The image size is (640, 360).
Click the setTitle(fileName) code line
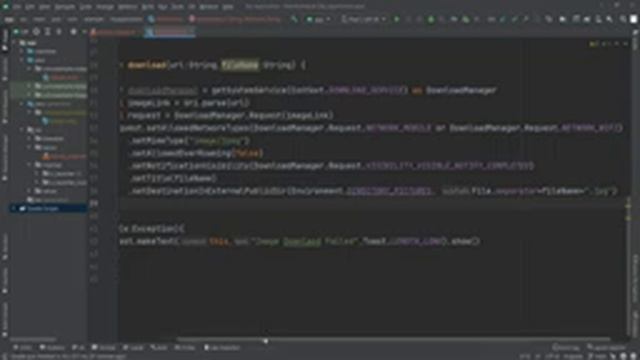[x=173, y=178]
